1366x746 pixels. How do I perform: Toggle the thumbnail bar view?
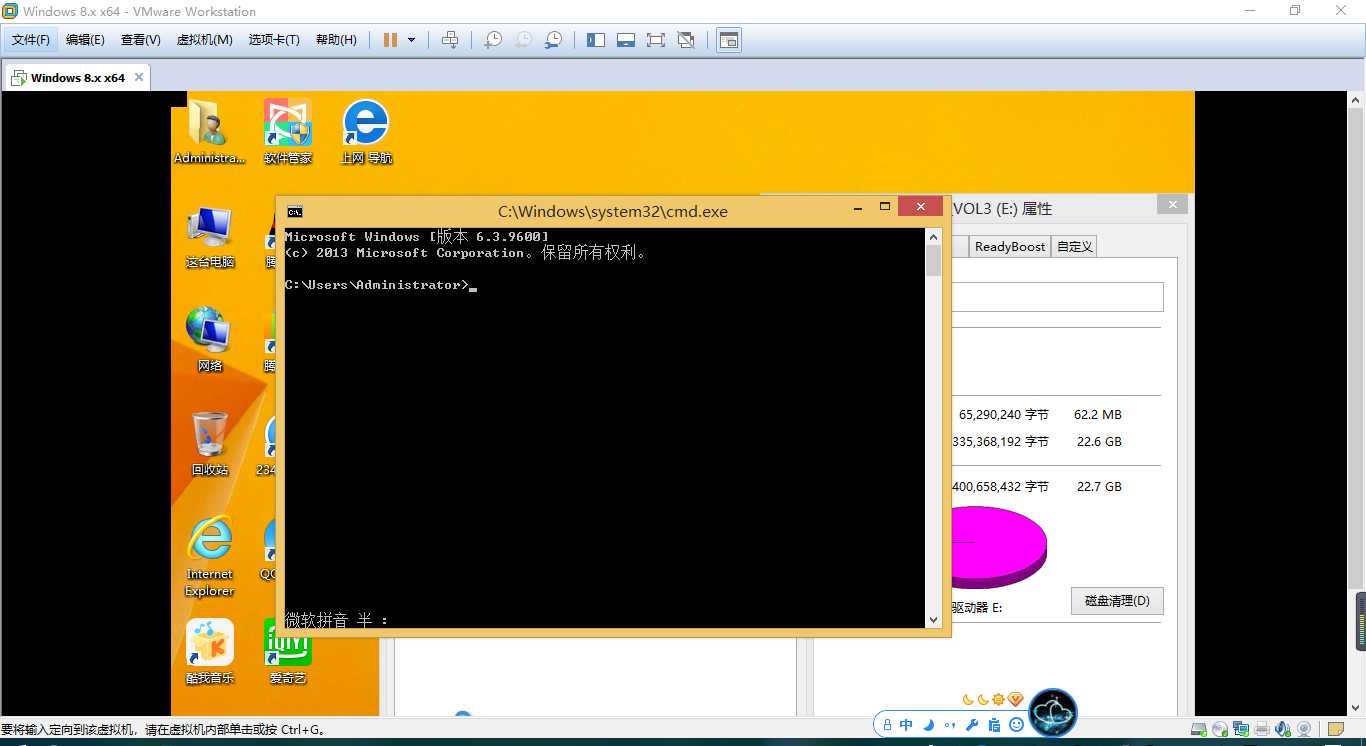[626, 40]
